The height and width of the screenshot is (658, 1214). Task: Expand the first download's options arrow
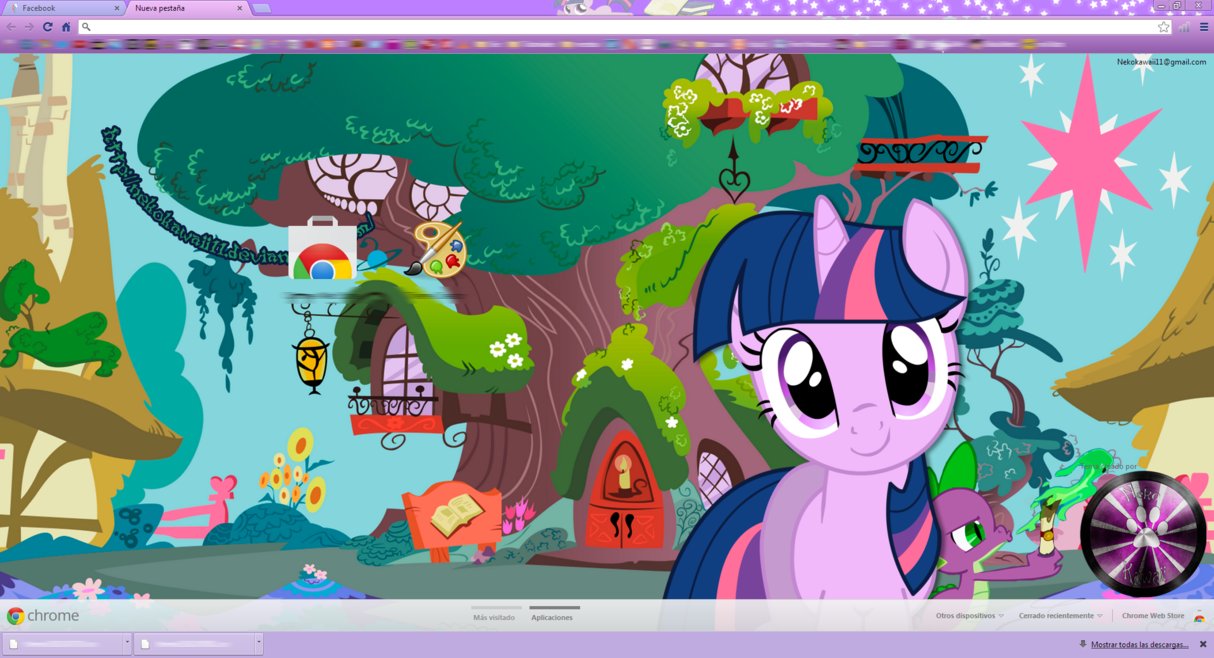tap(127, 644)
